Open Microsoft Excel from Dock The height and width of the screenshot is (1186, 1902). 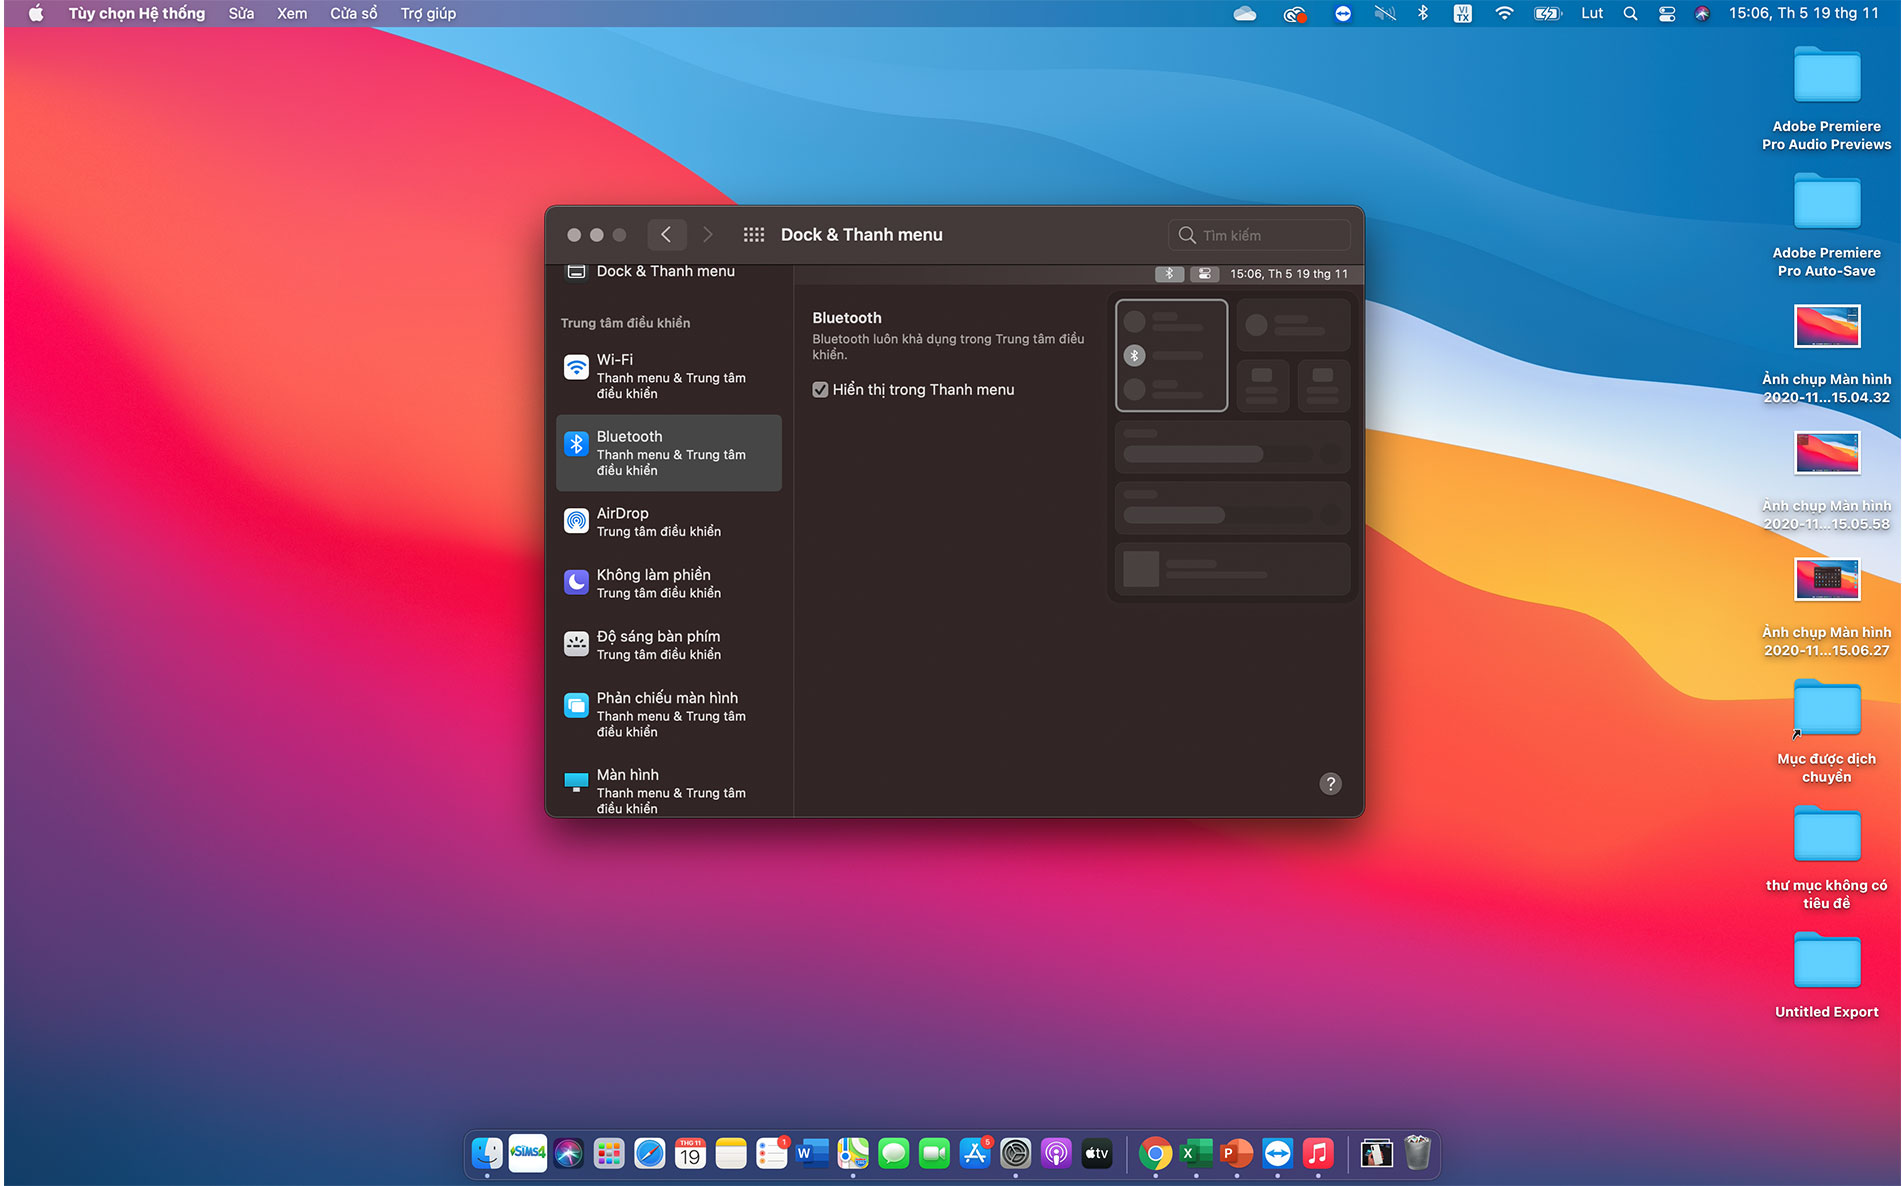click(1196, 1153)
